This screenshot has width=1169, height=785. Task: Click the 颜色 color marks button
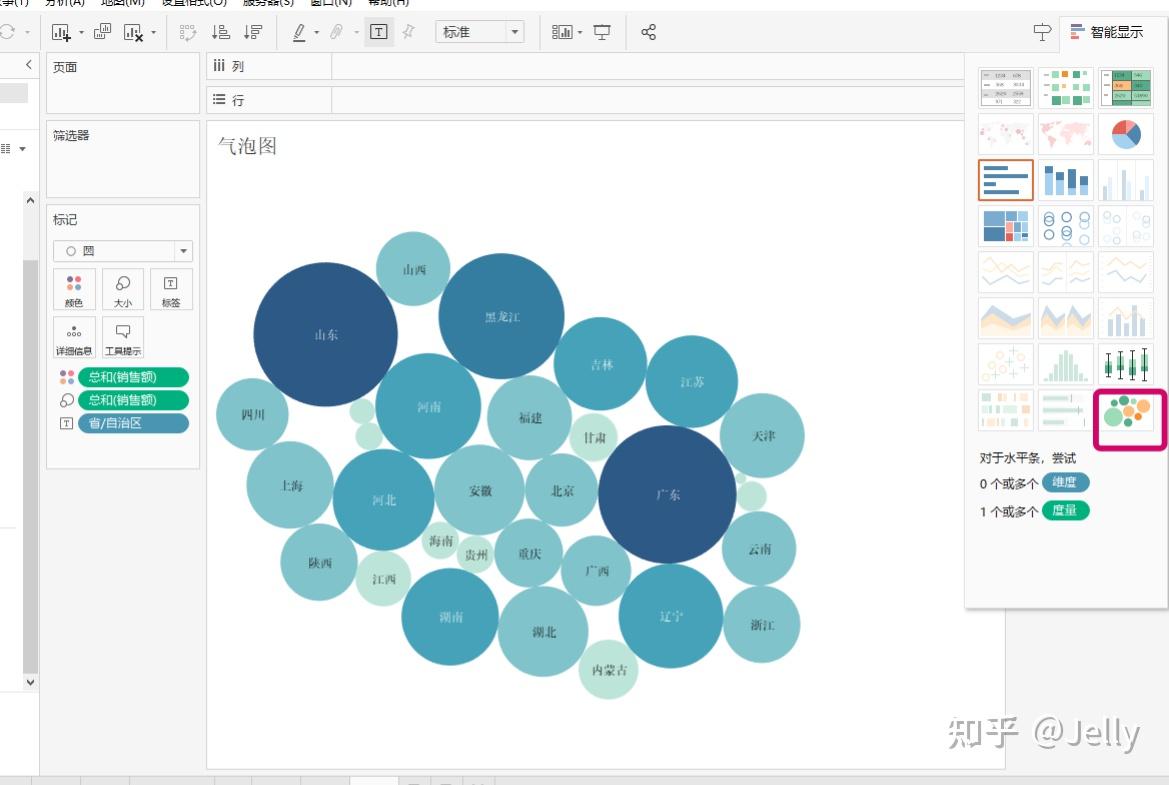75,290
